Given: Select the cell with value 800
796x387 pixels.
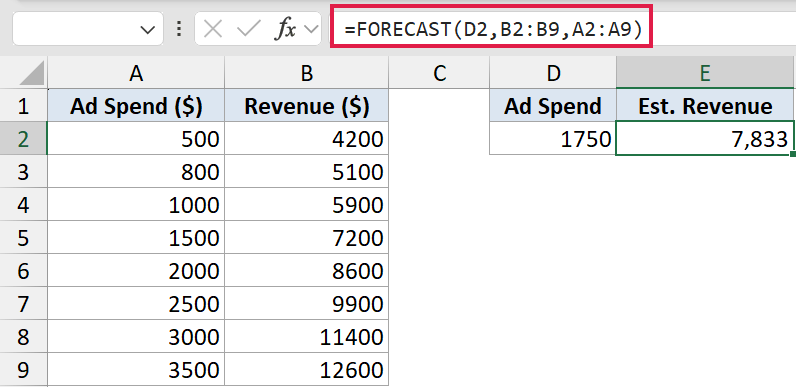Looking at the screenshot, I should 136,172.
